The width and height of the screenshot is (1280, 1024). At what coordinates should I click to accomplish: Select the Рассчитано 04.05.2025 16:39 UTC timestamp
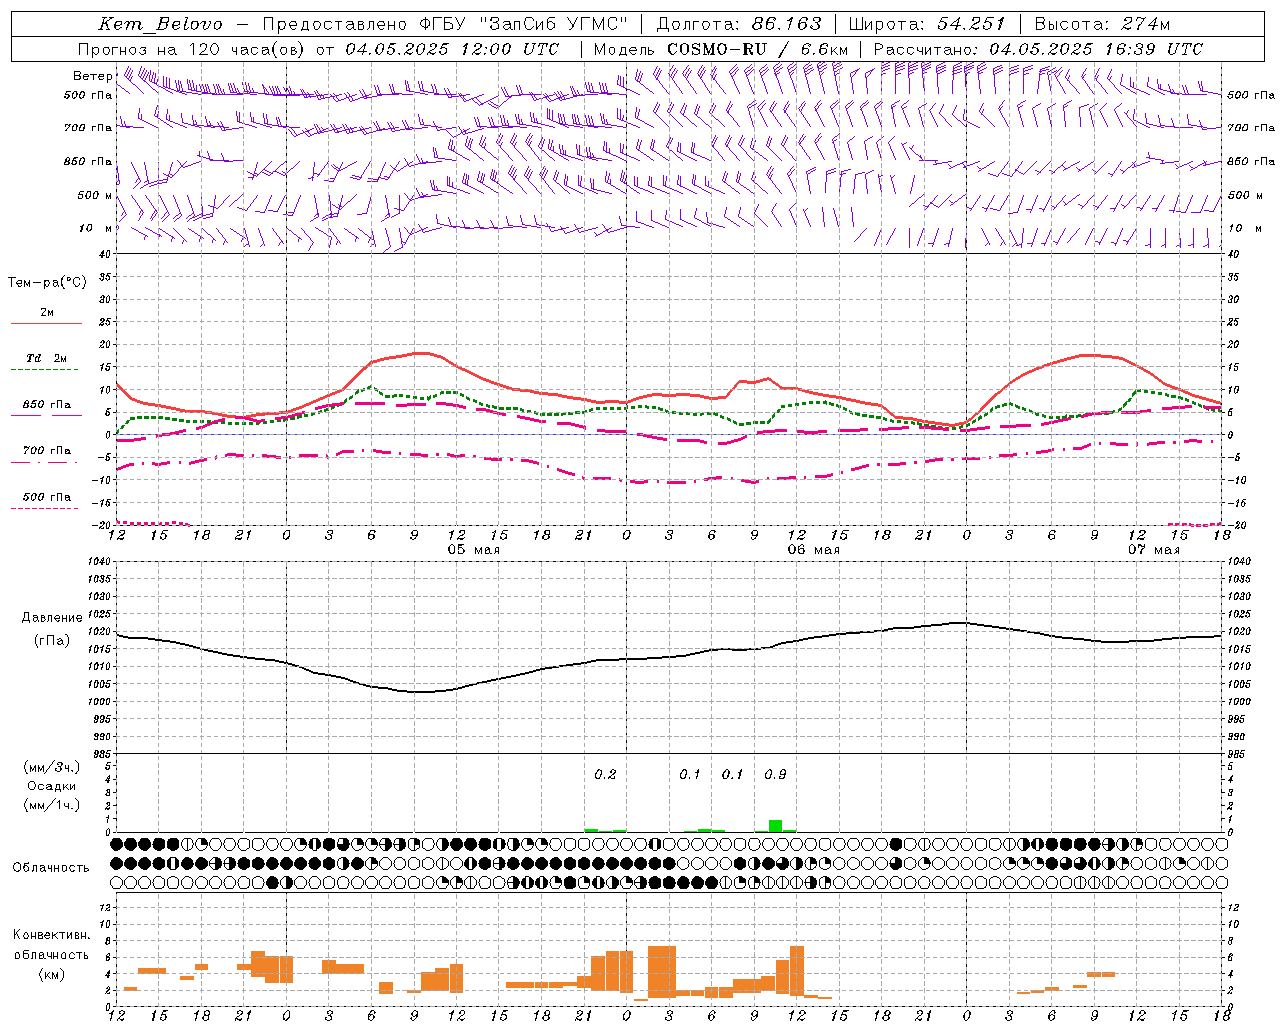[x=1038, y=49]
